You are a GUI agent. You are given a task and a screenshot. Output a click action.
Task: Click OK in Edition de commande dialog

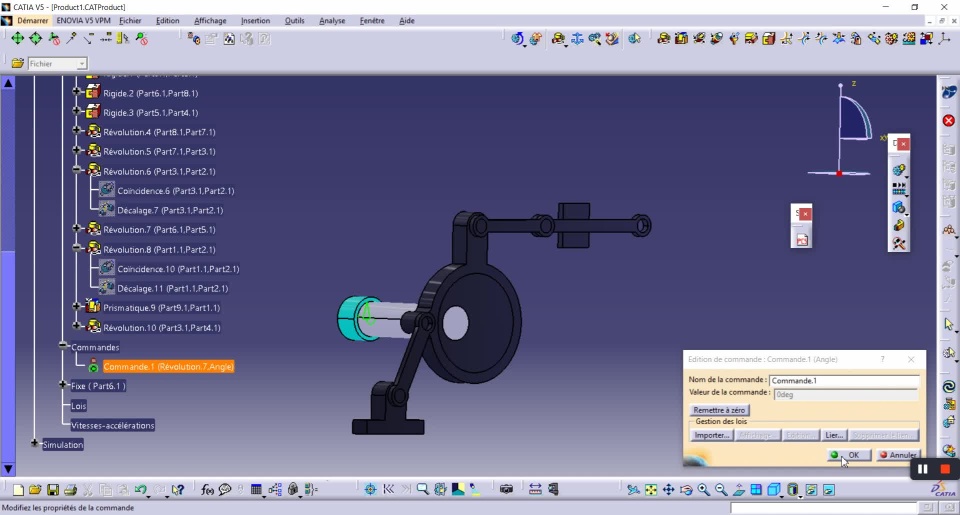[847, 455]
